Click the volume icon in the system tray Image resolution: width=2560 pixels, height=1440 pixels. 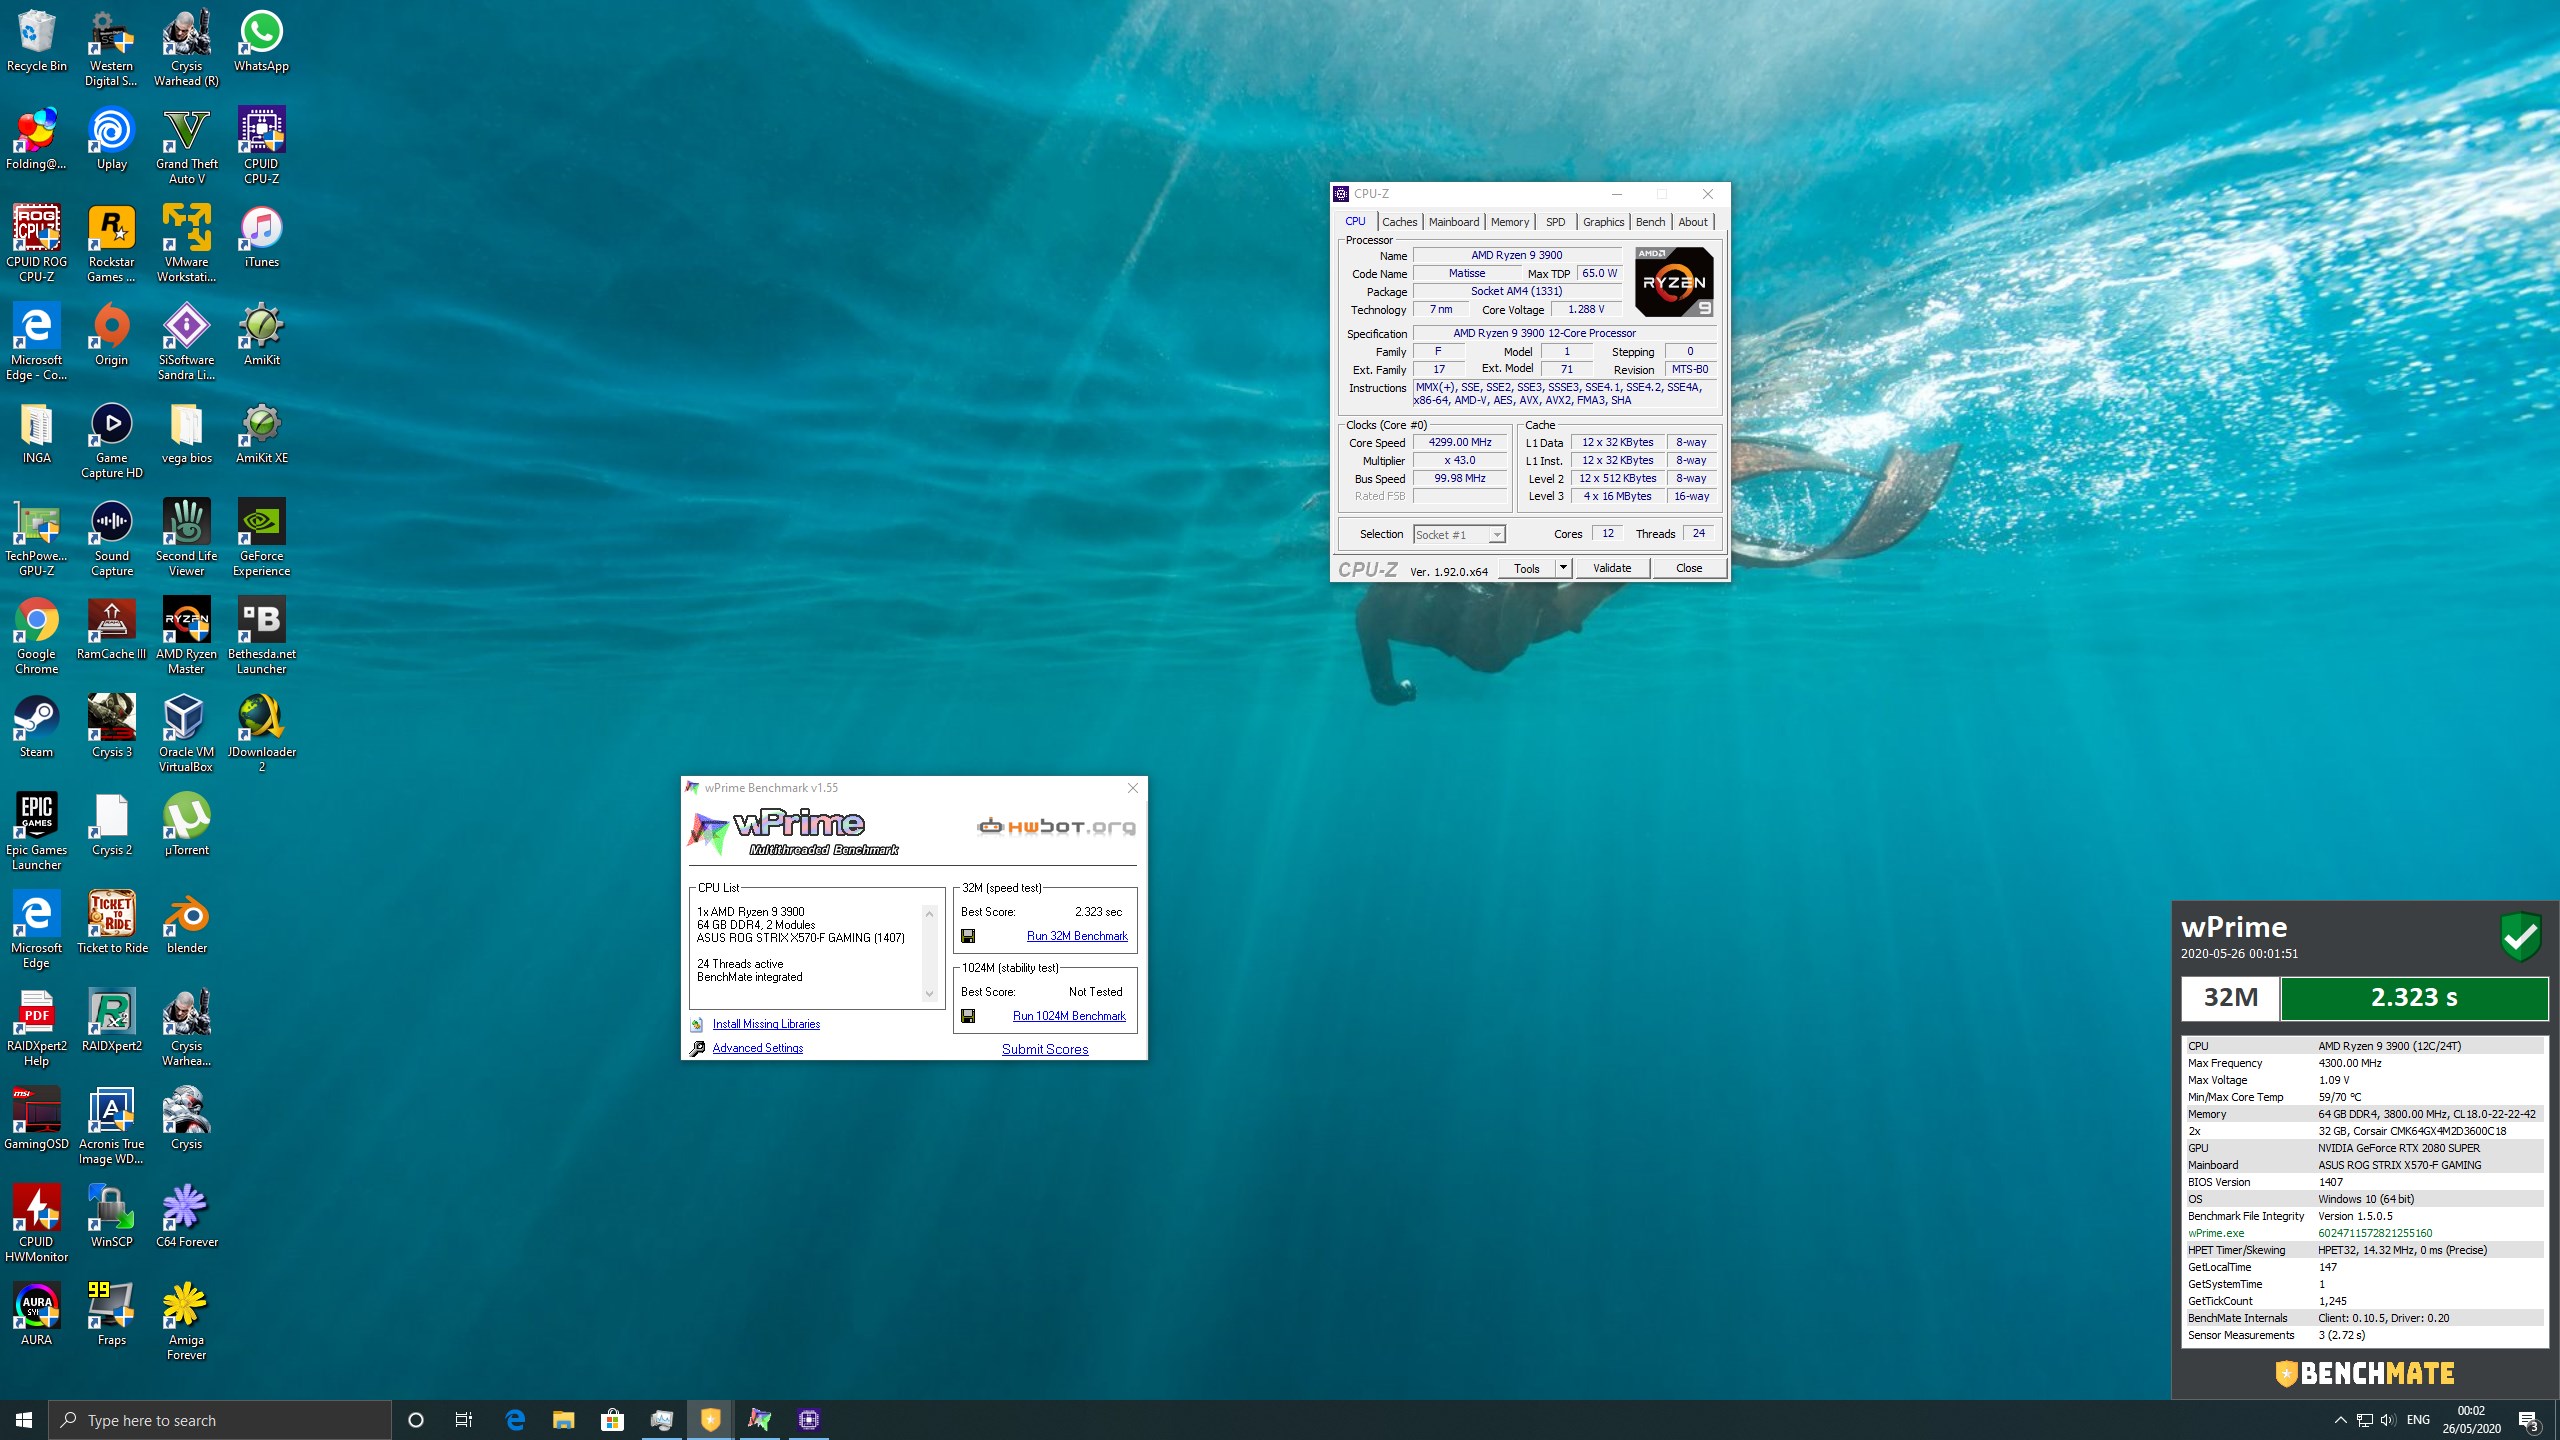coord(2388,1420)
